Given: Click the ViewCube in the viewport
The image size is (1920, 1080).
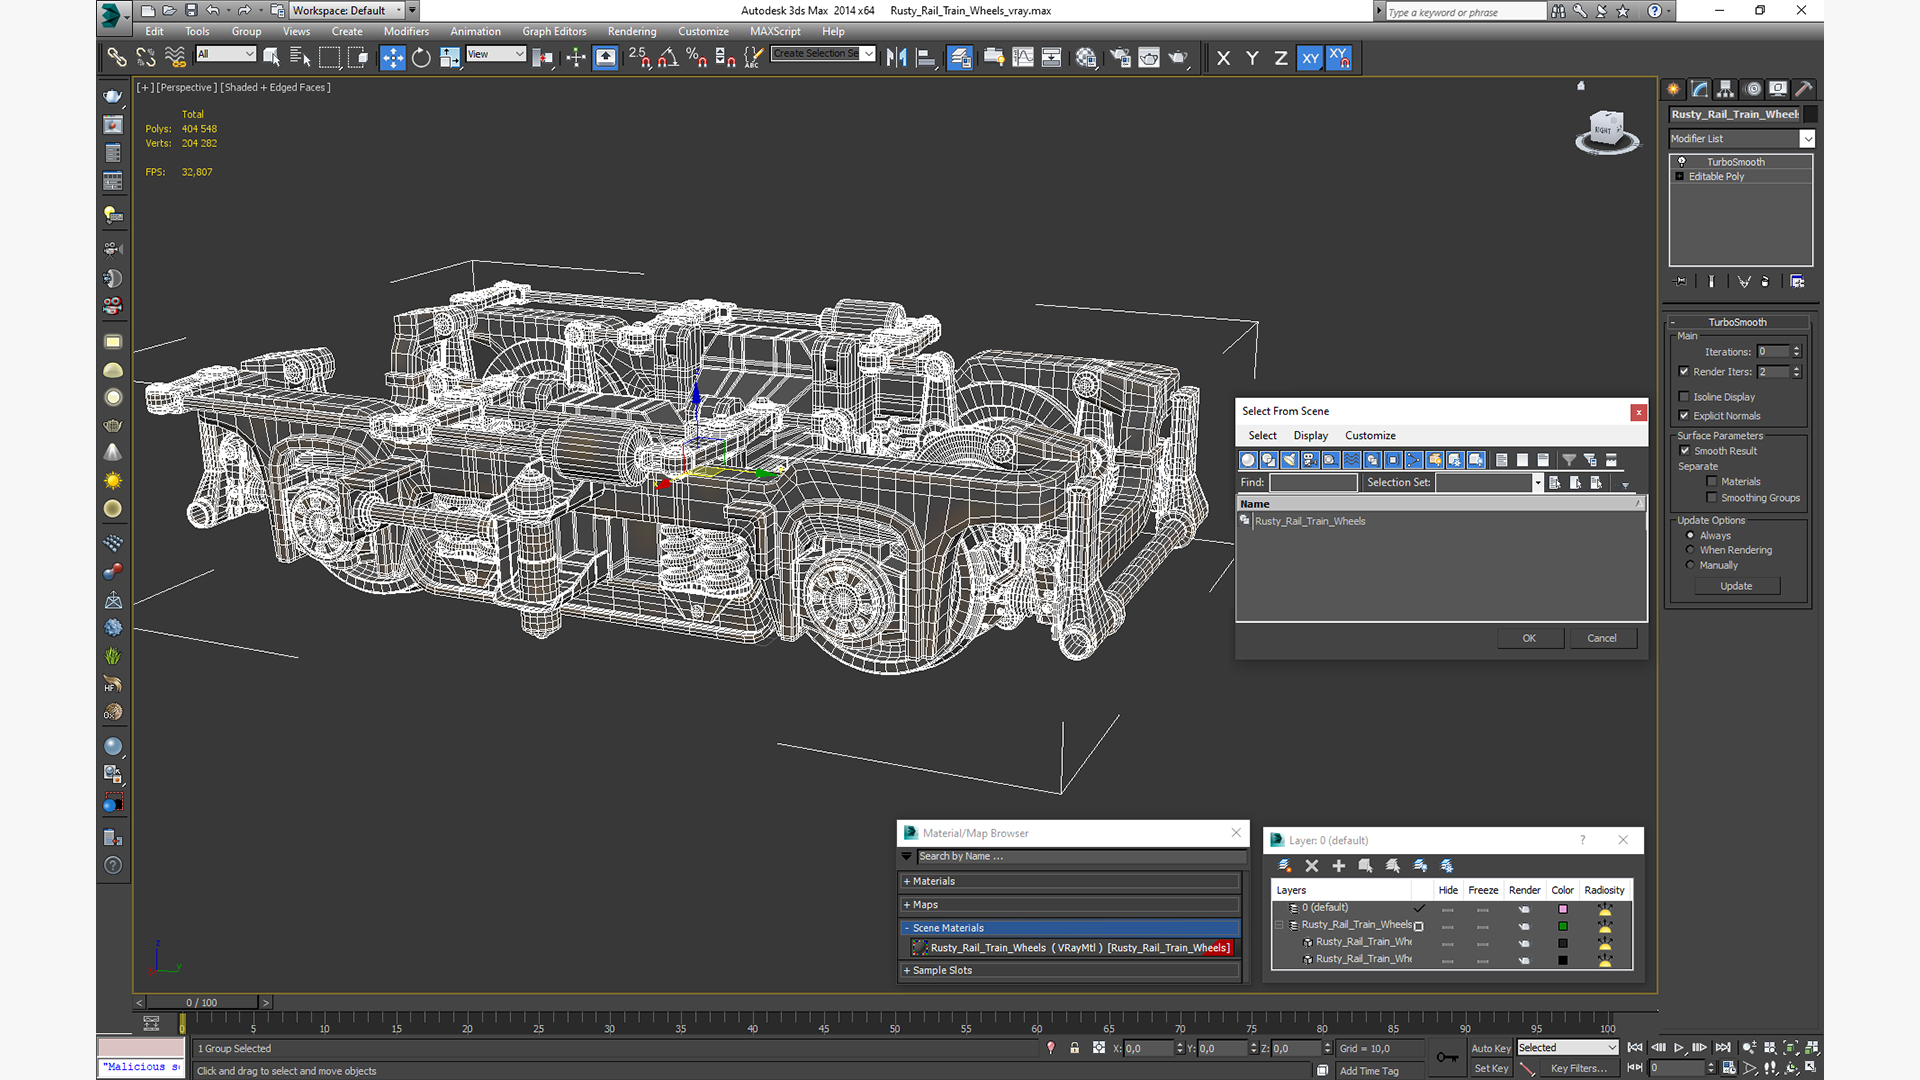Looking at the screenshot, I should [x=1607, y=131].
